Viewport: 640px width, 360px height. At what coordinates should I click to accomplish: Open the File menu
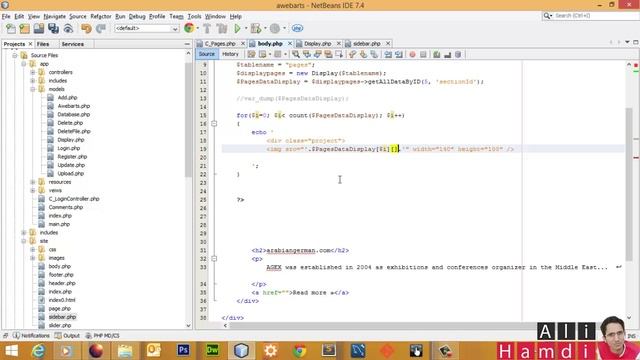(6, 16)
